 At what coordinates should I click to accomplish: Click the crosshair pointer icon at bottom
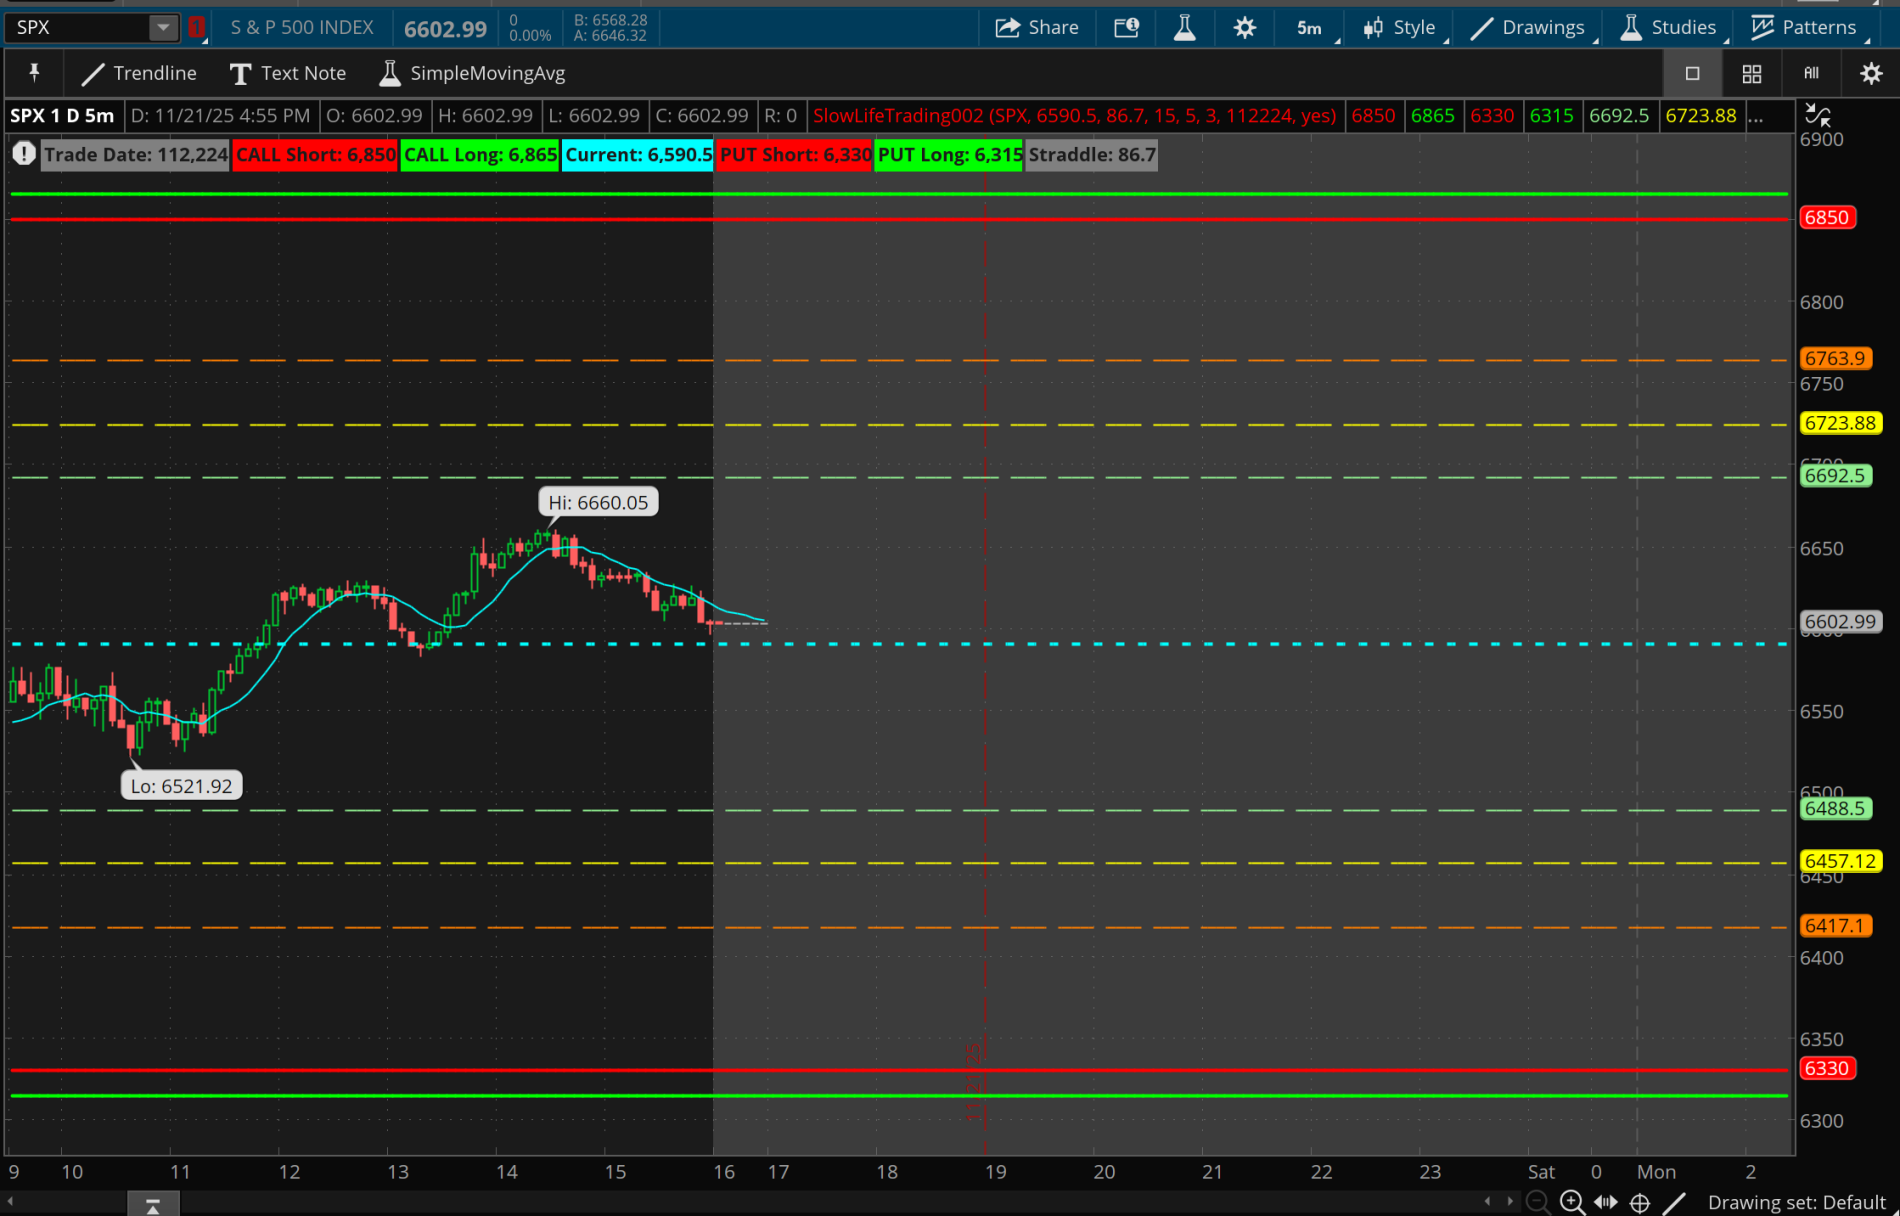[x=1640, y=1202]
